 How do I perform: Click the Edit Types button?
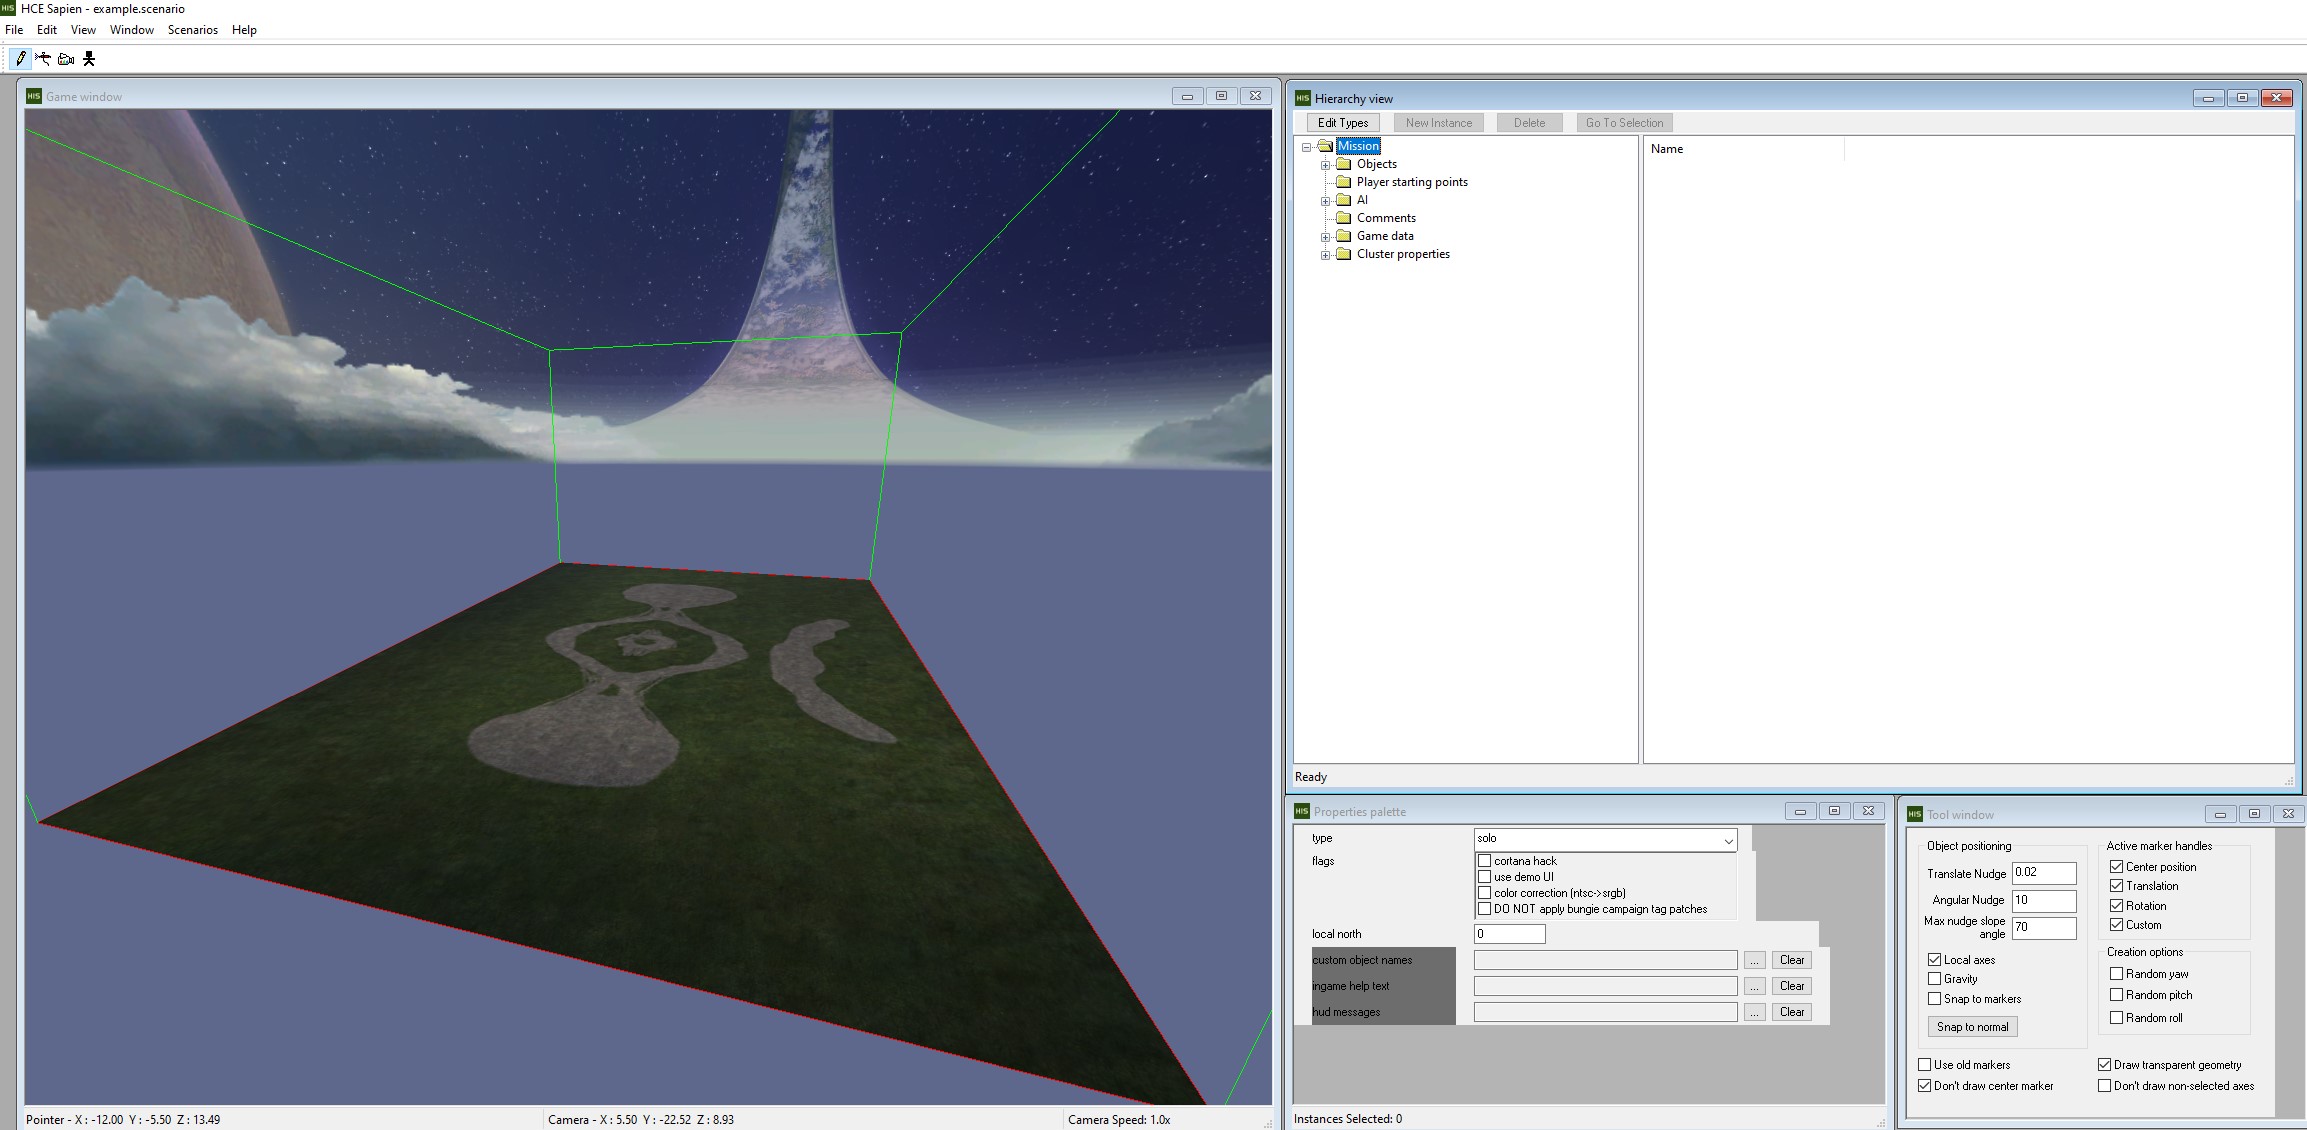pos(1343,123)
